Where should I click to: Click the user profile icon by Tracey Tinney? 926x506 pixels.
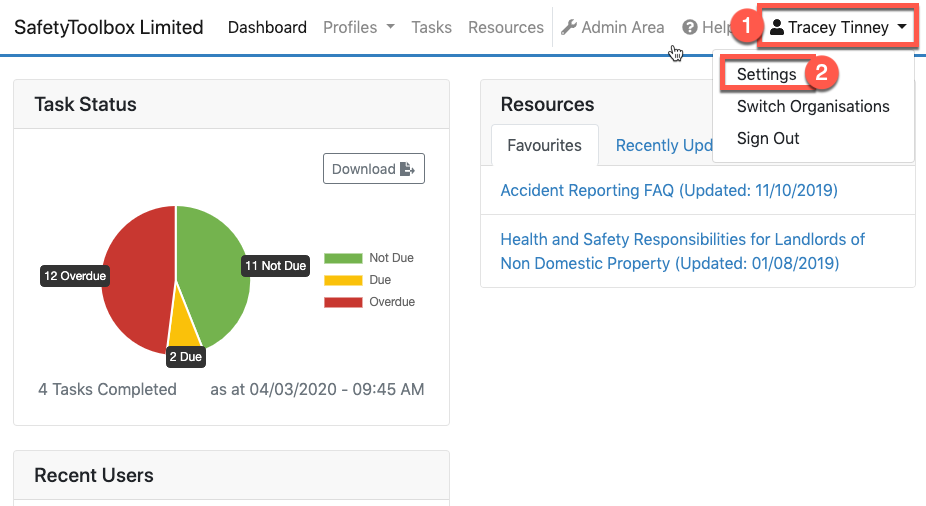tap(776, 28)
